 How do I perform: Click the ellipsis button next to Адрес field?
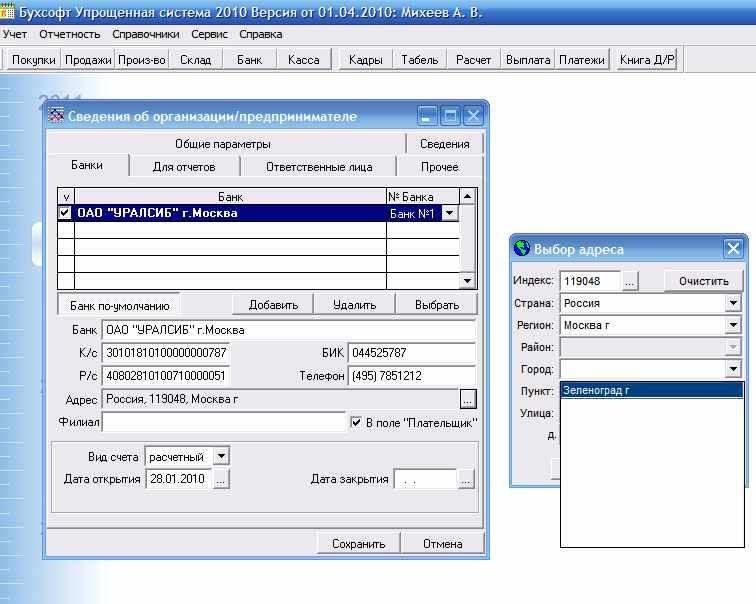pos(467,400)
